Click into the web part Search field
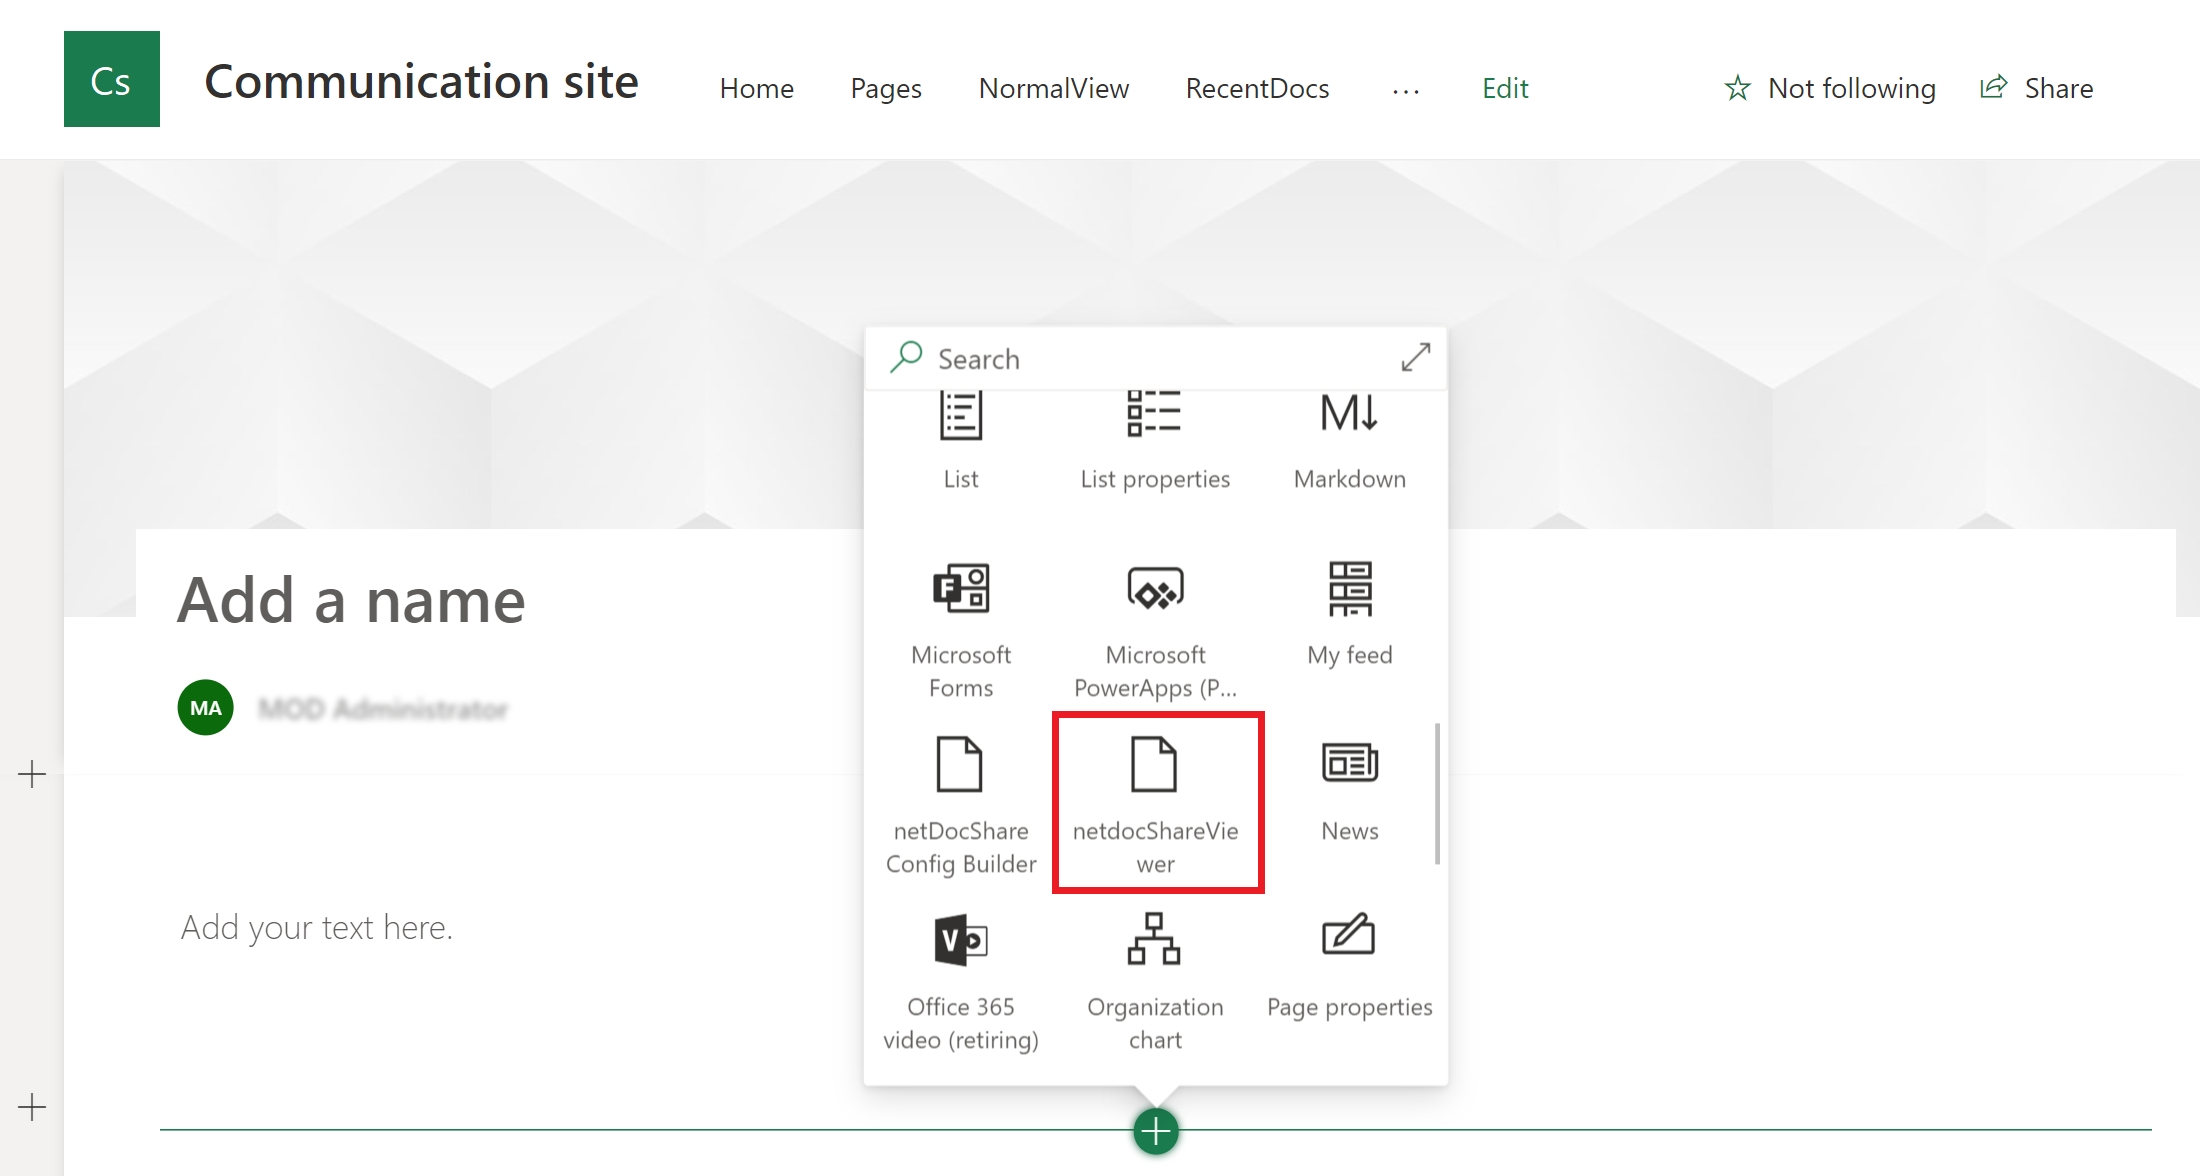Viewport: 2200px width, 1176px height. (x=1155, y=358)
